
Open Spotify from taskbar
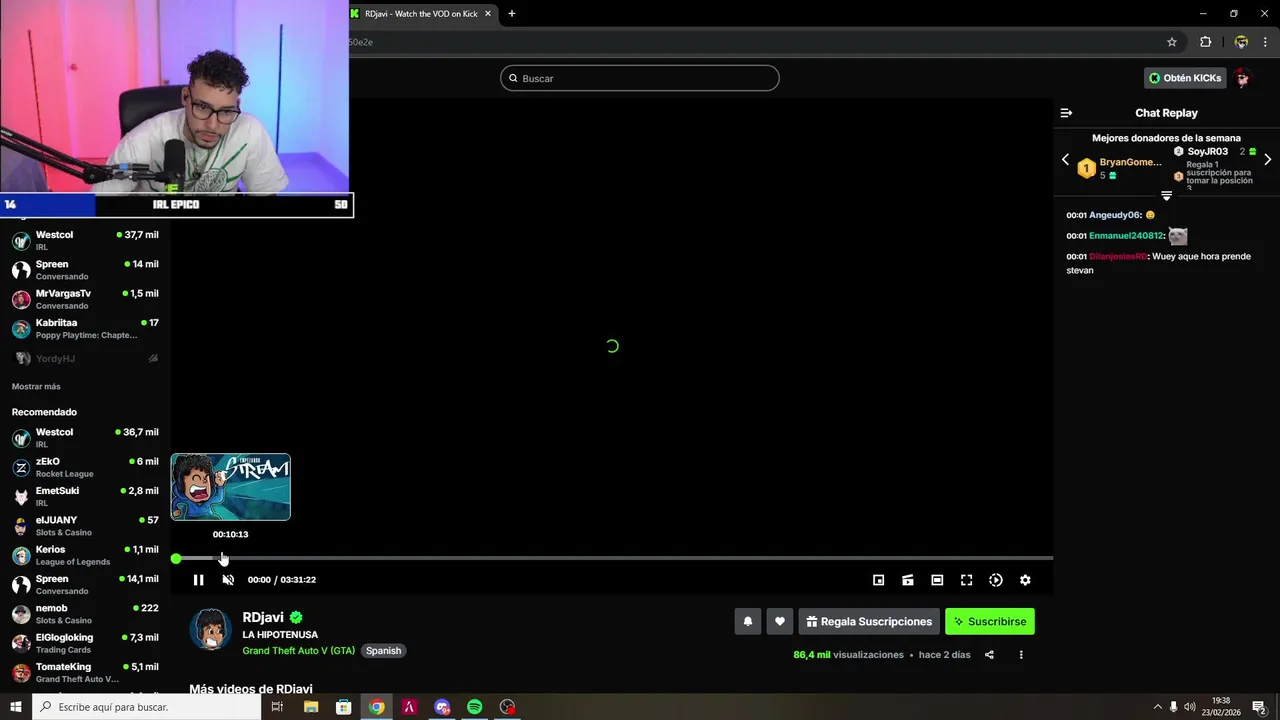[475, 707]
